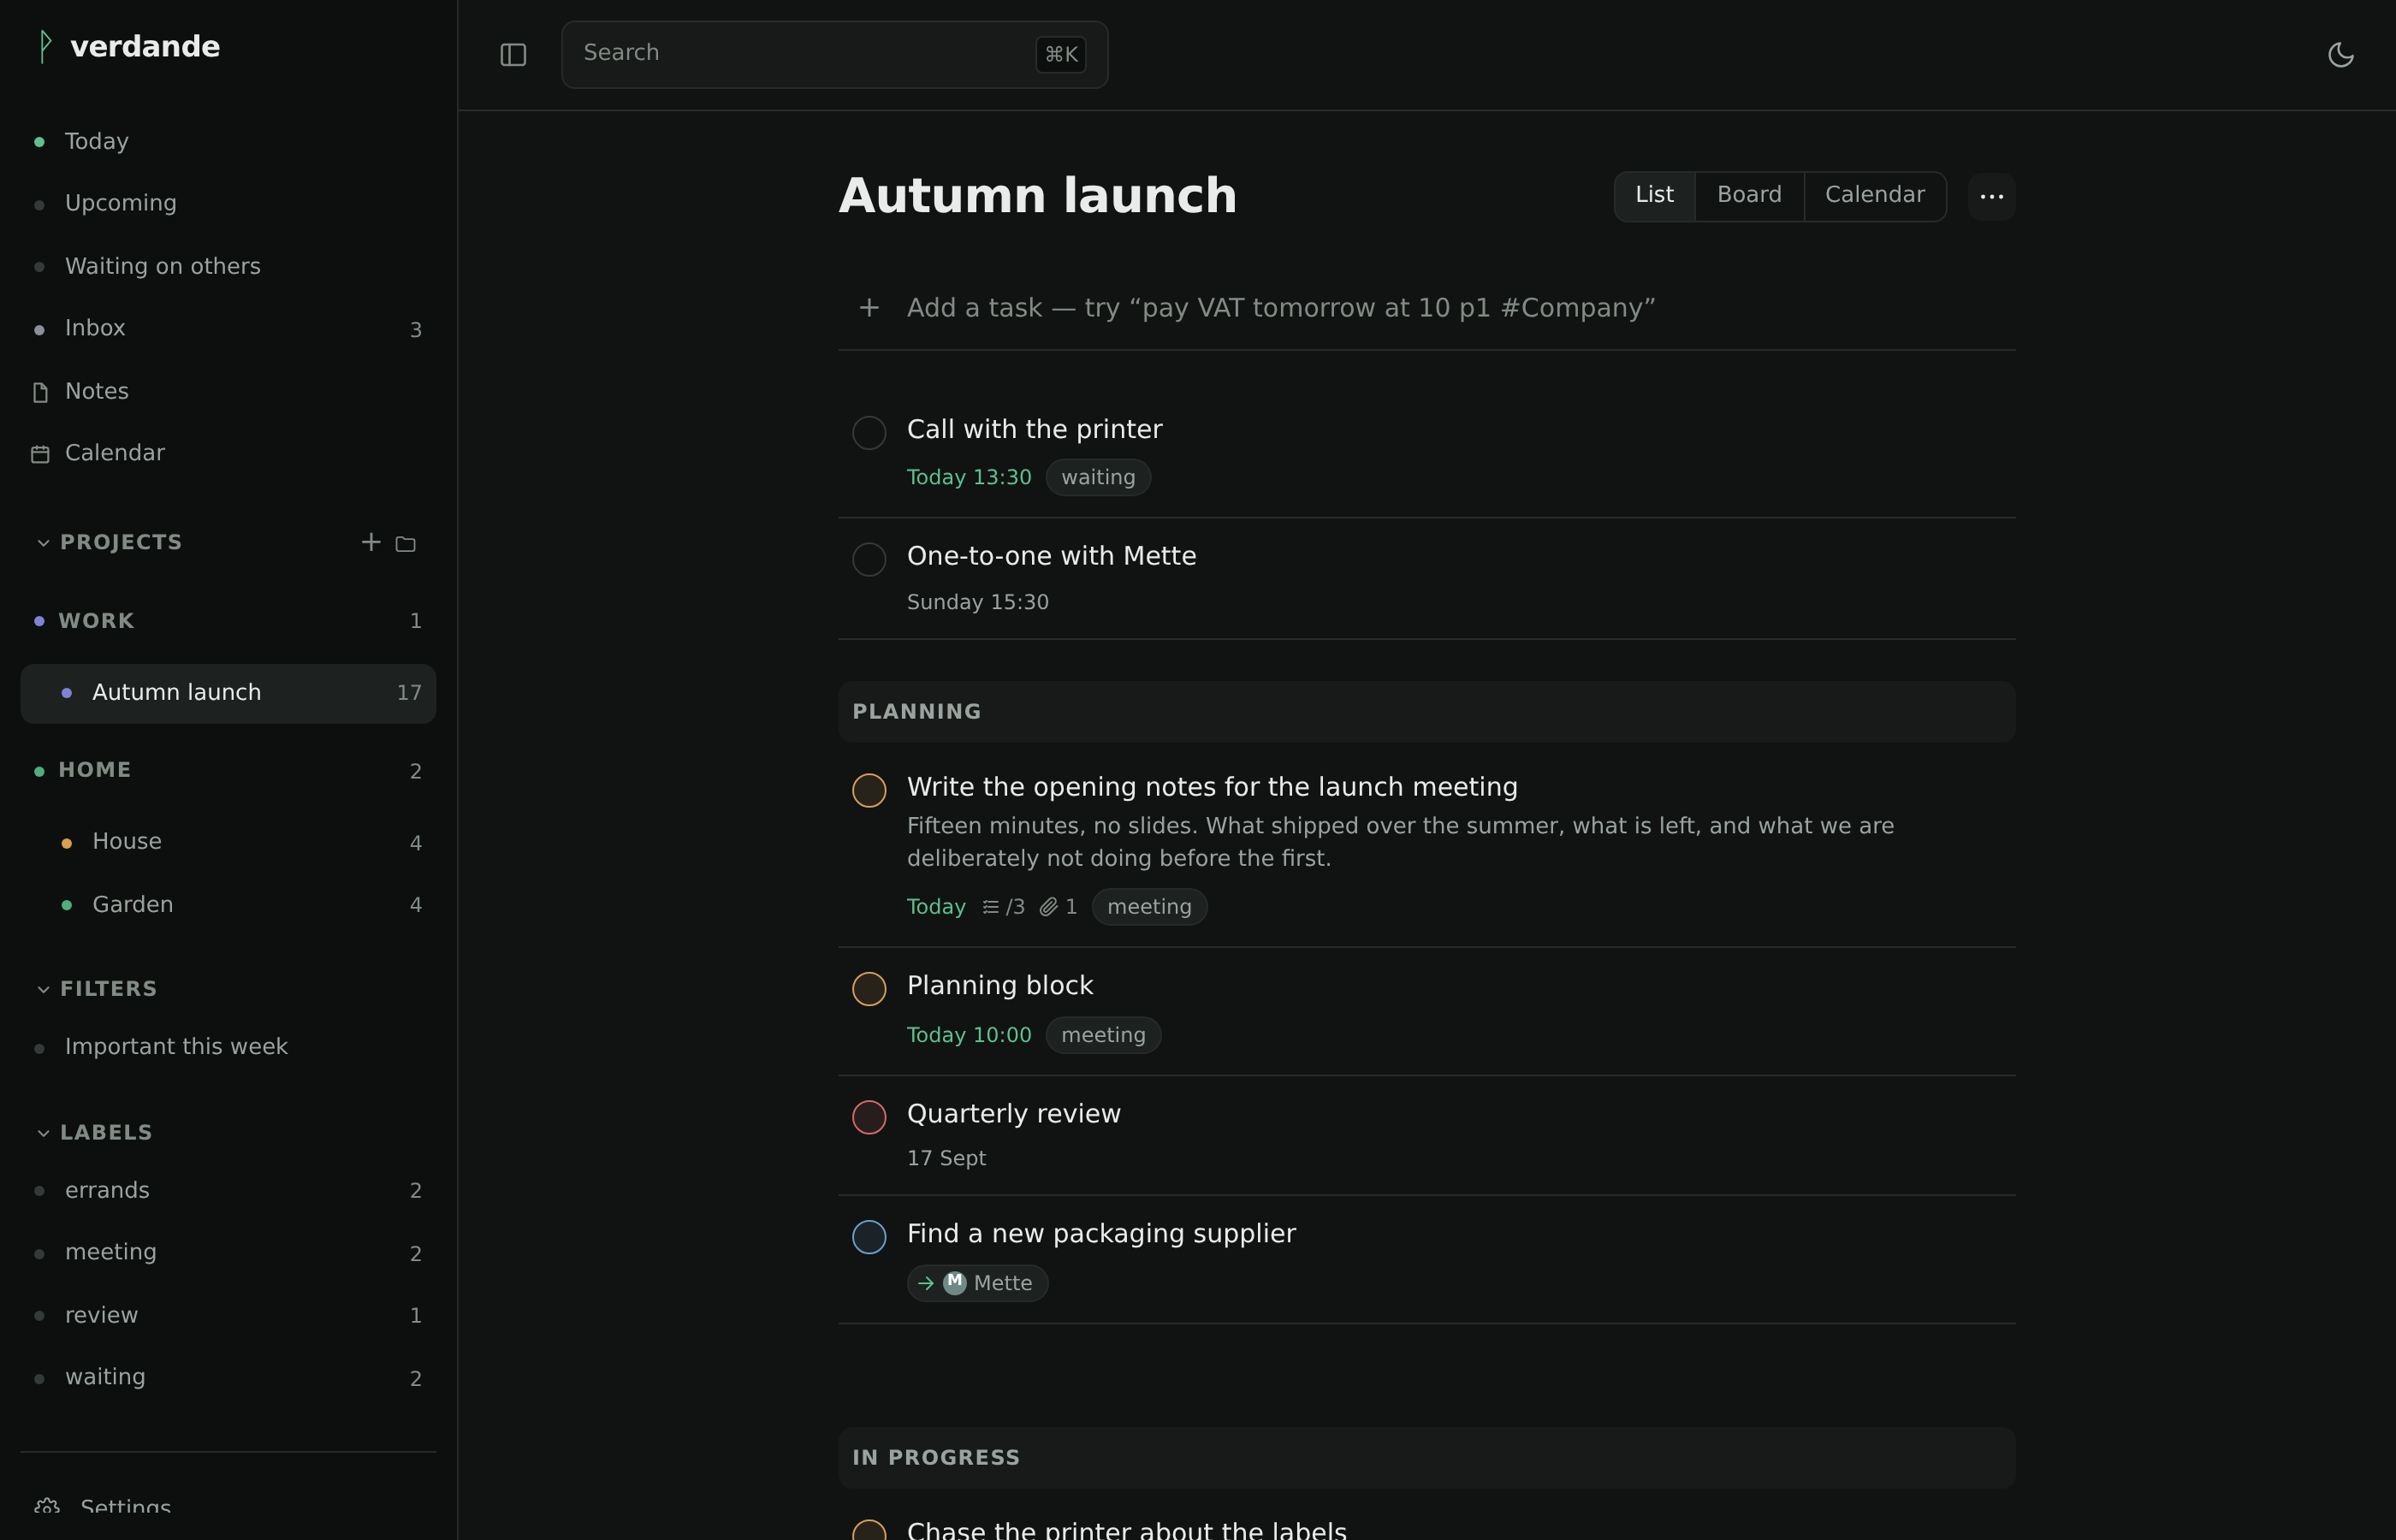Click the Search input field
Image resolution: width=2396 pixels, height=1540 pixels.
pos(834,55)
